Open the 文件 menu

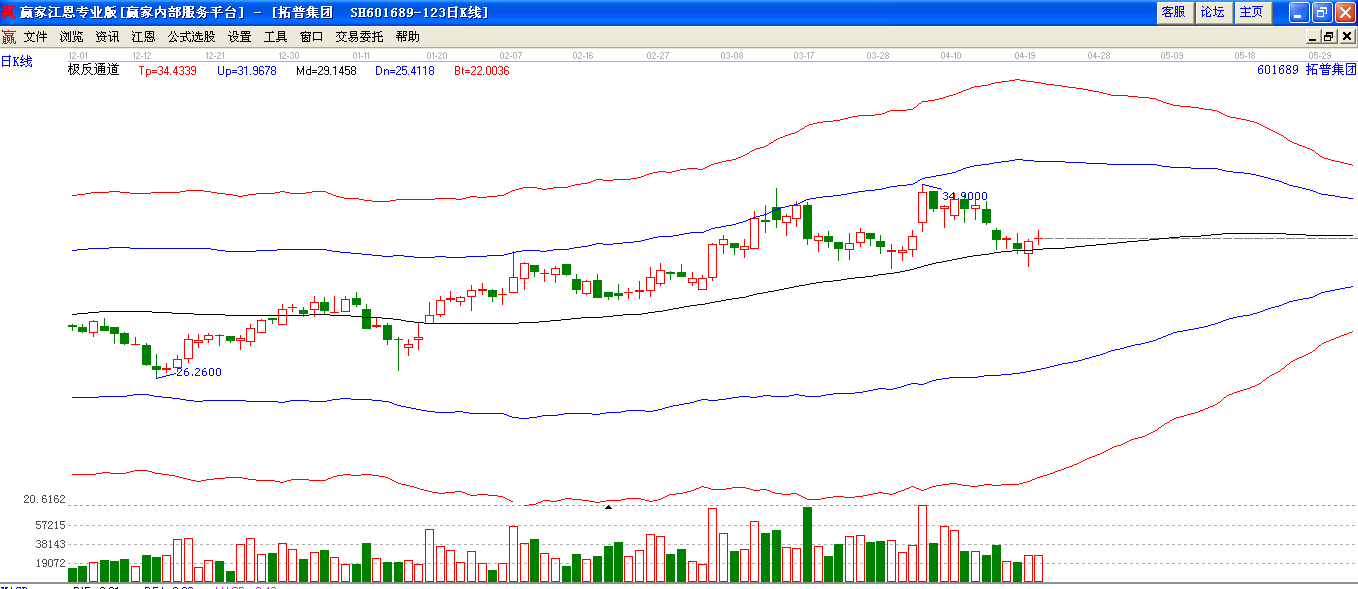tap(36, 36)
